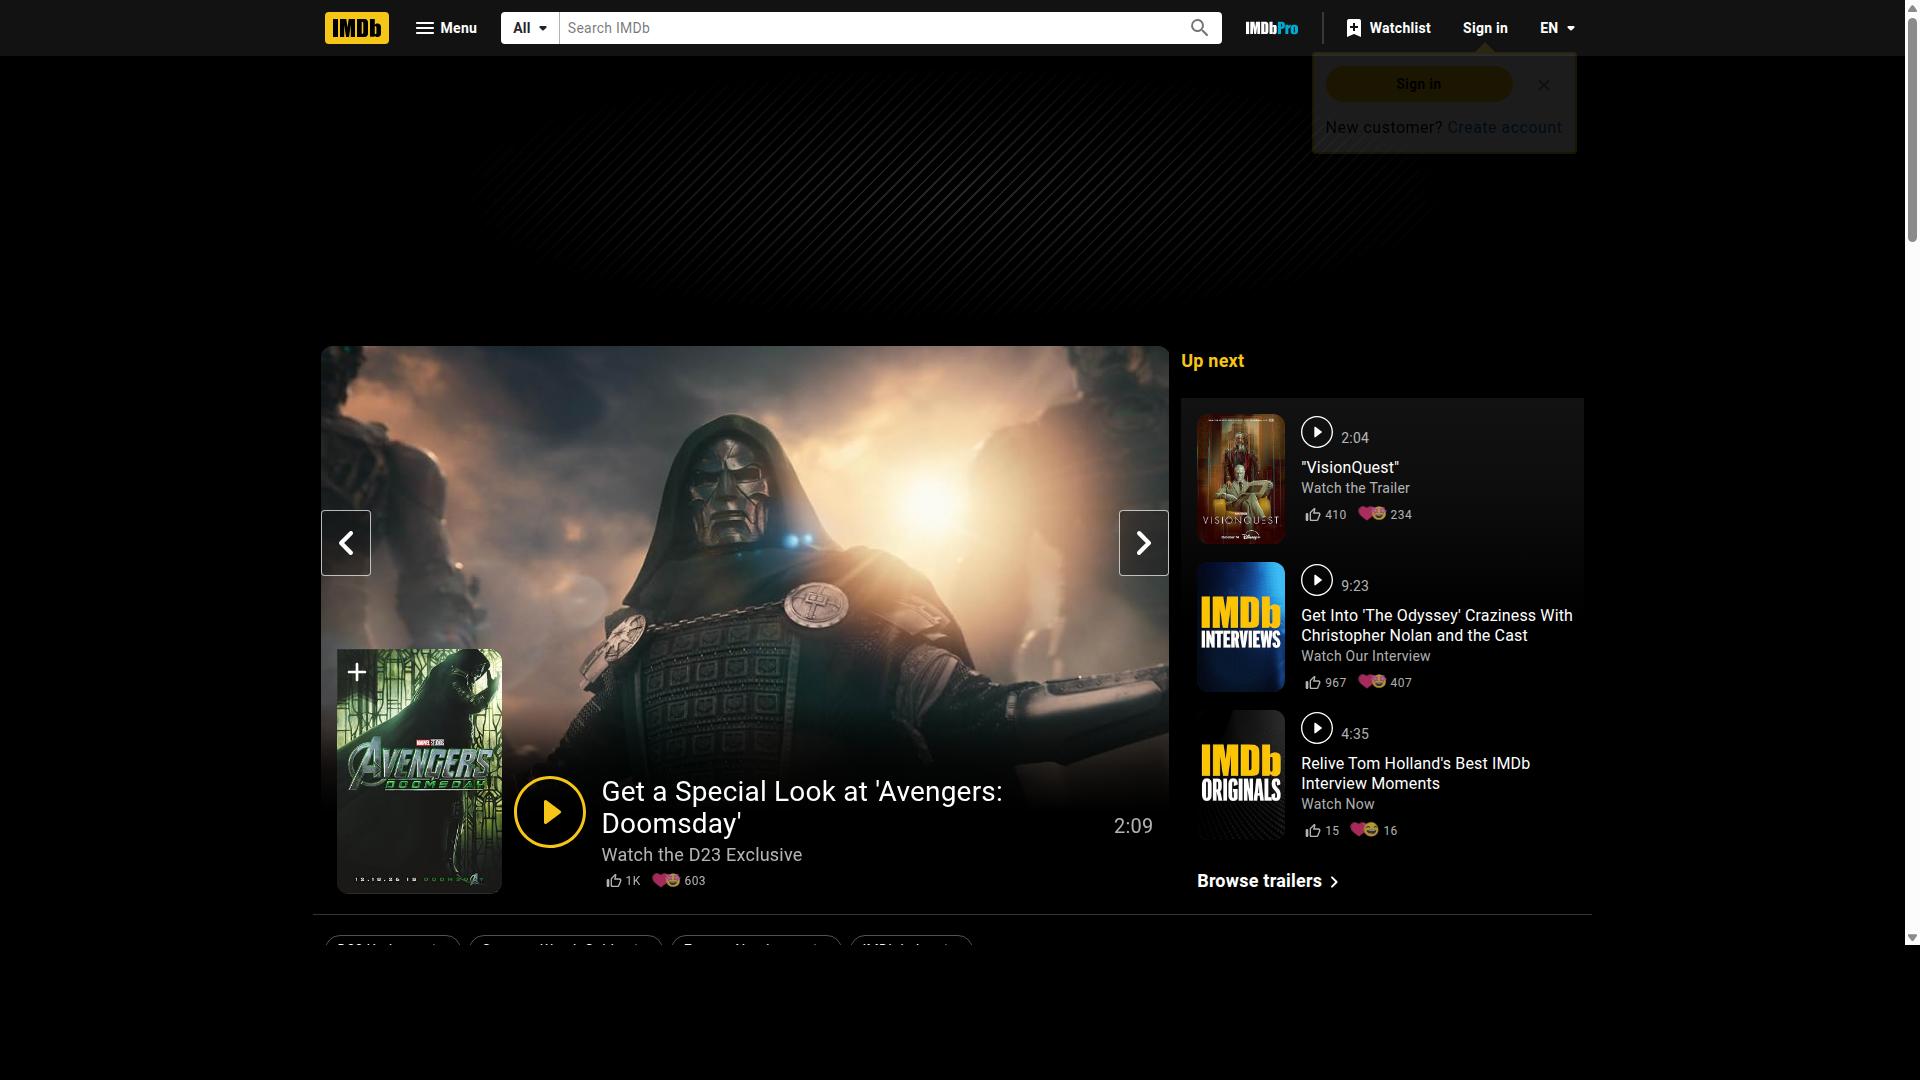The width and height of the screenshot is (1920, 1080).
Task: Like the VisionQuest trailer (410)
Action: [x=1325, y=515]
